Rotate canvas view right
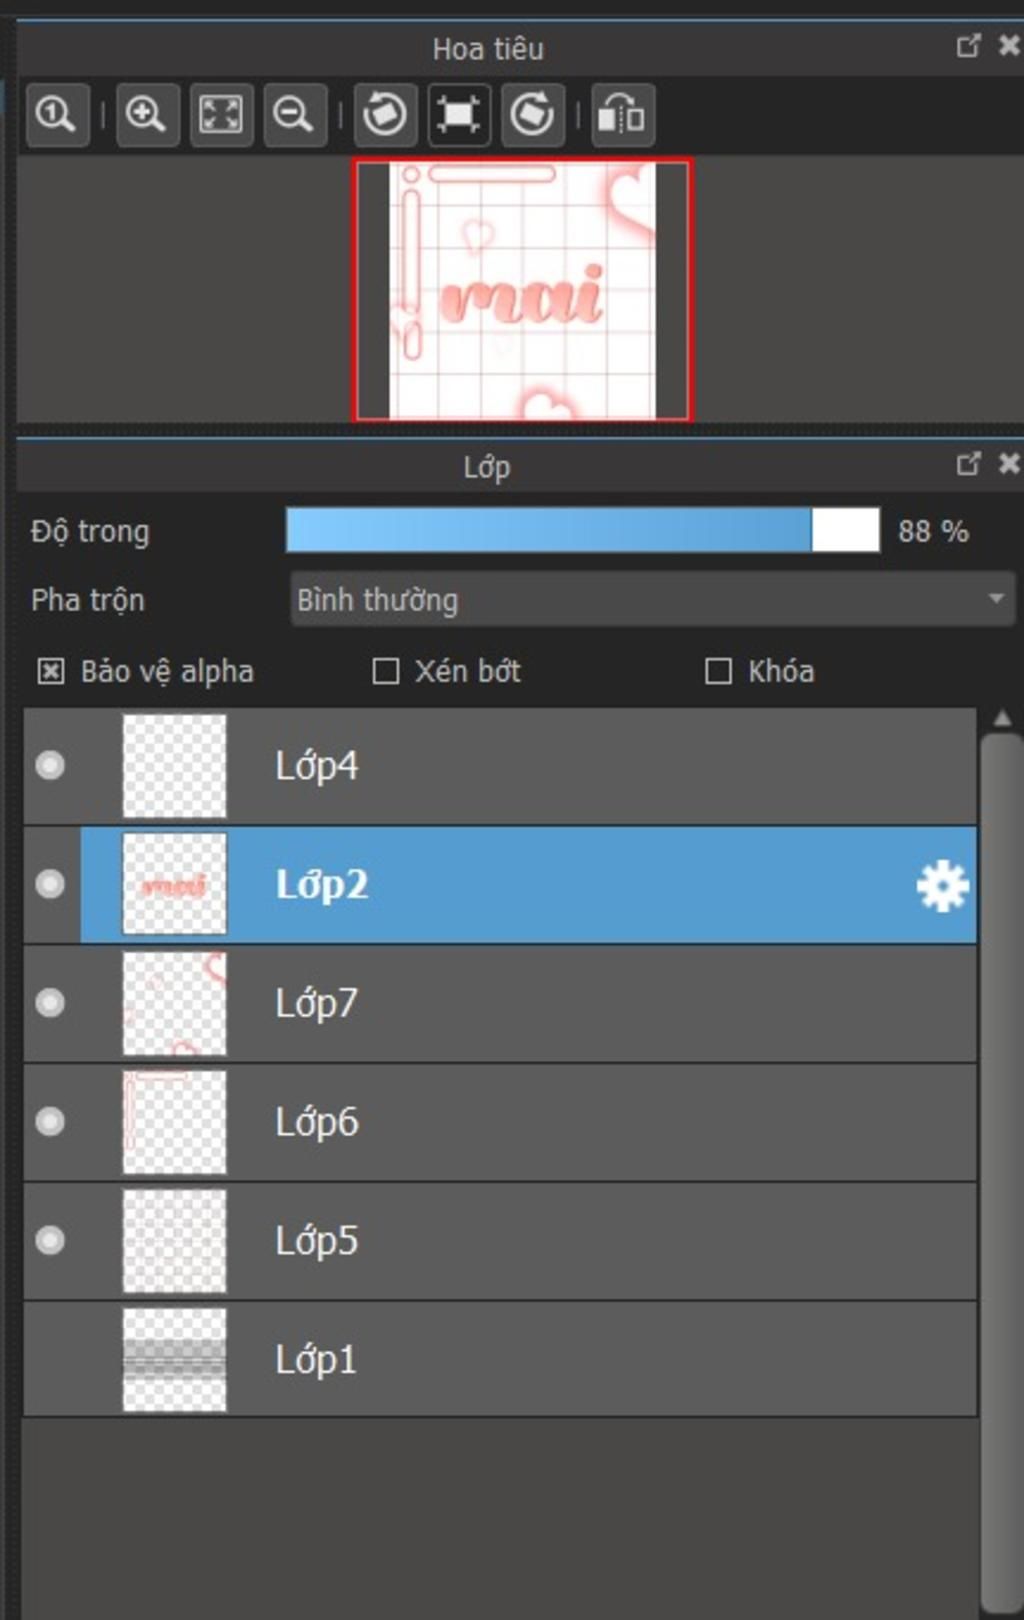1024x1620 pixels. [532, 115]
